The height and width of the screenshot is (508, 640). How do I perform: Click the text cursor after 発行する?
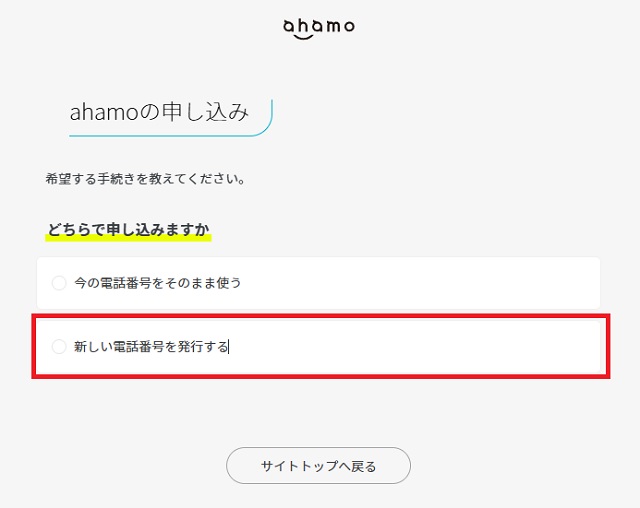(x=229, y=347)
